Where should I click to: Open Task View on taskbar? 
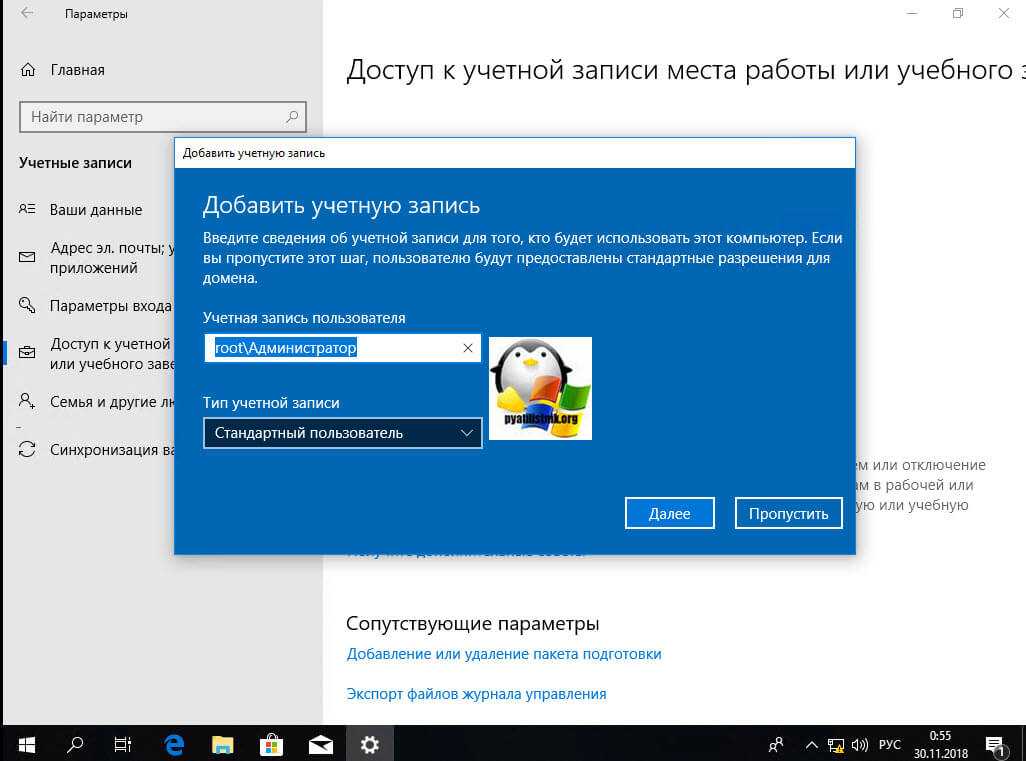pos(123,744)
